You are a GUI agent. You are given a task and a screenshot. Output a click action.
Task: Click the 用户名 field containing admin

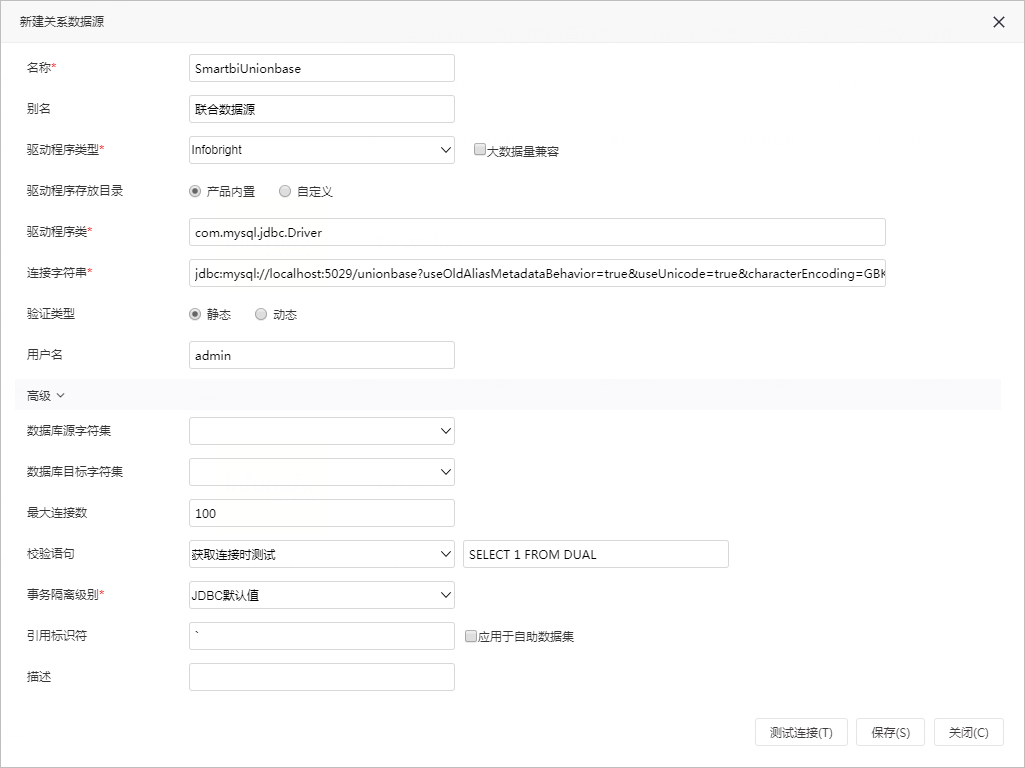click(322, 355)
